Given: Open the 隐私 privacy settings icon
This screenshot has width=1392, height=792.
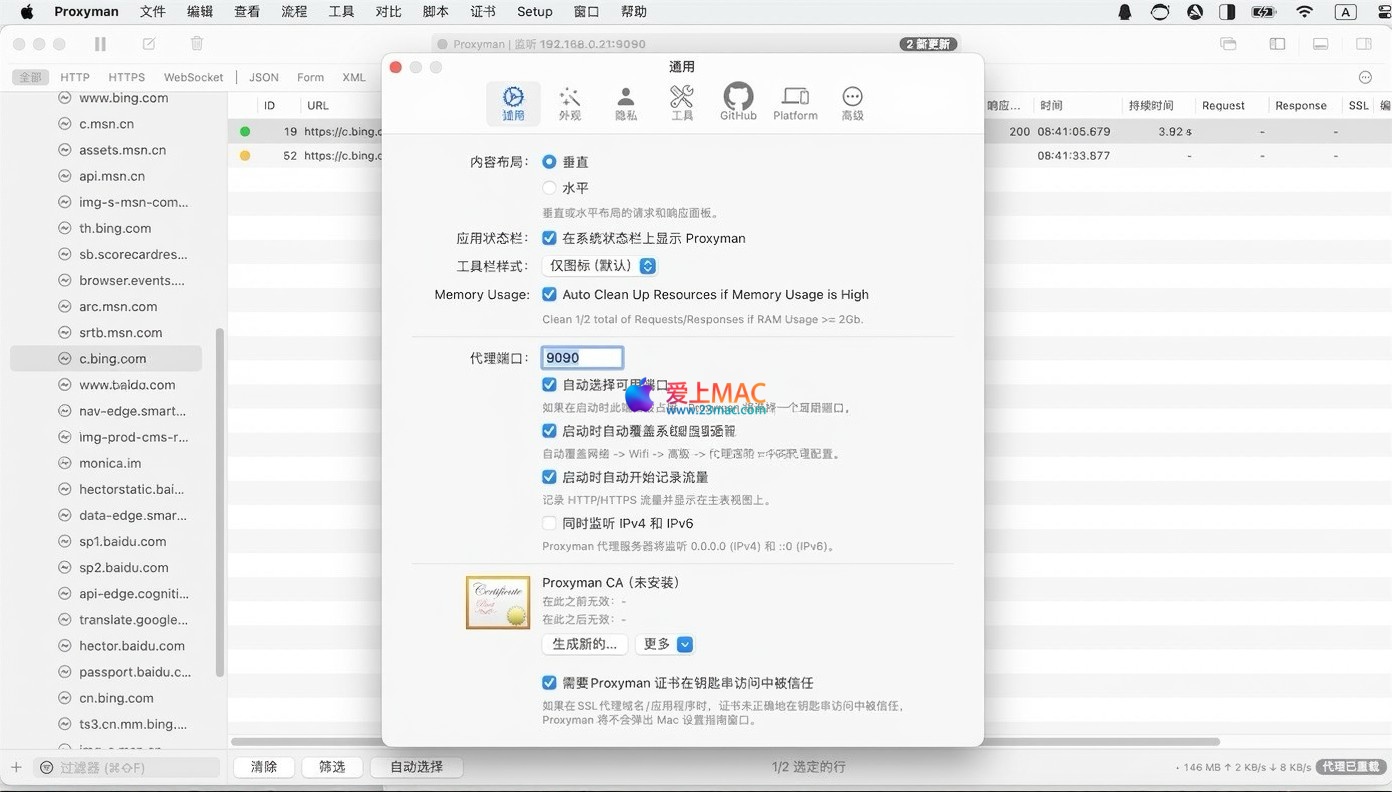Looking at the screenshot, I should pyautogui.click(x=625, y=102).
